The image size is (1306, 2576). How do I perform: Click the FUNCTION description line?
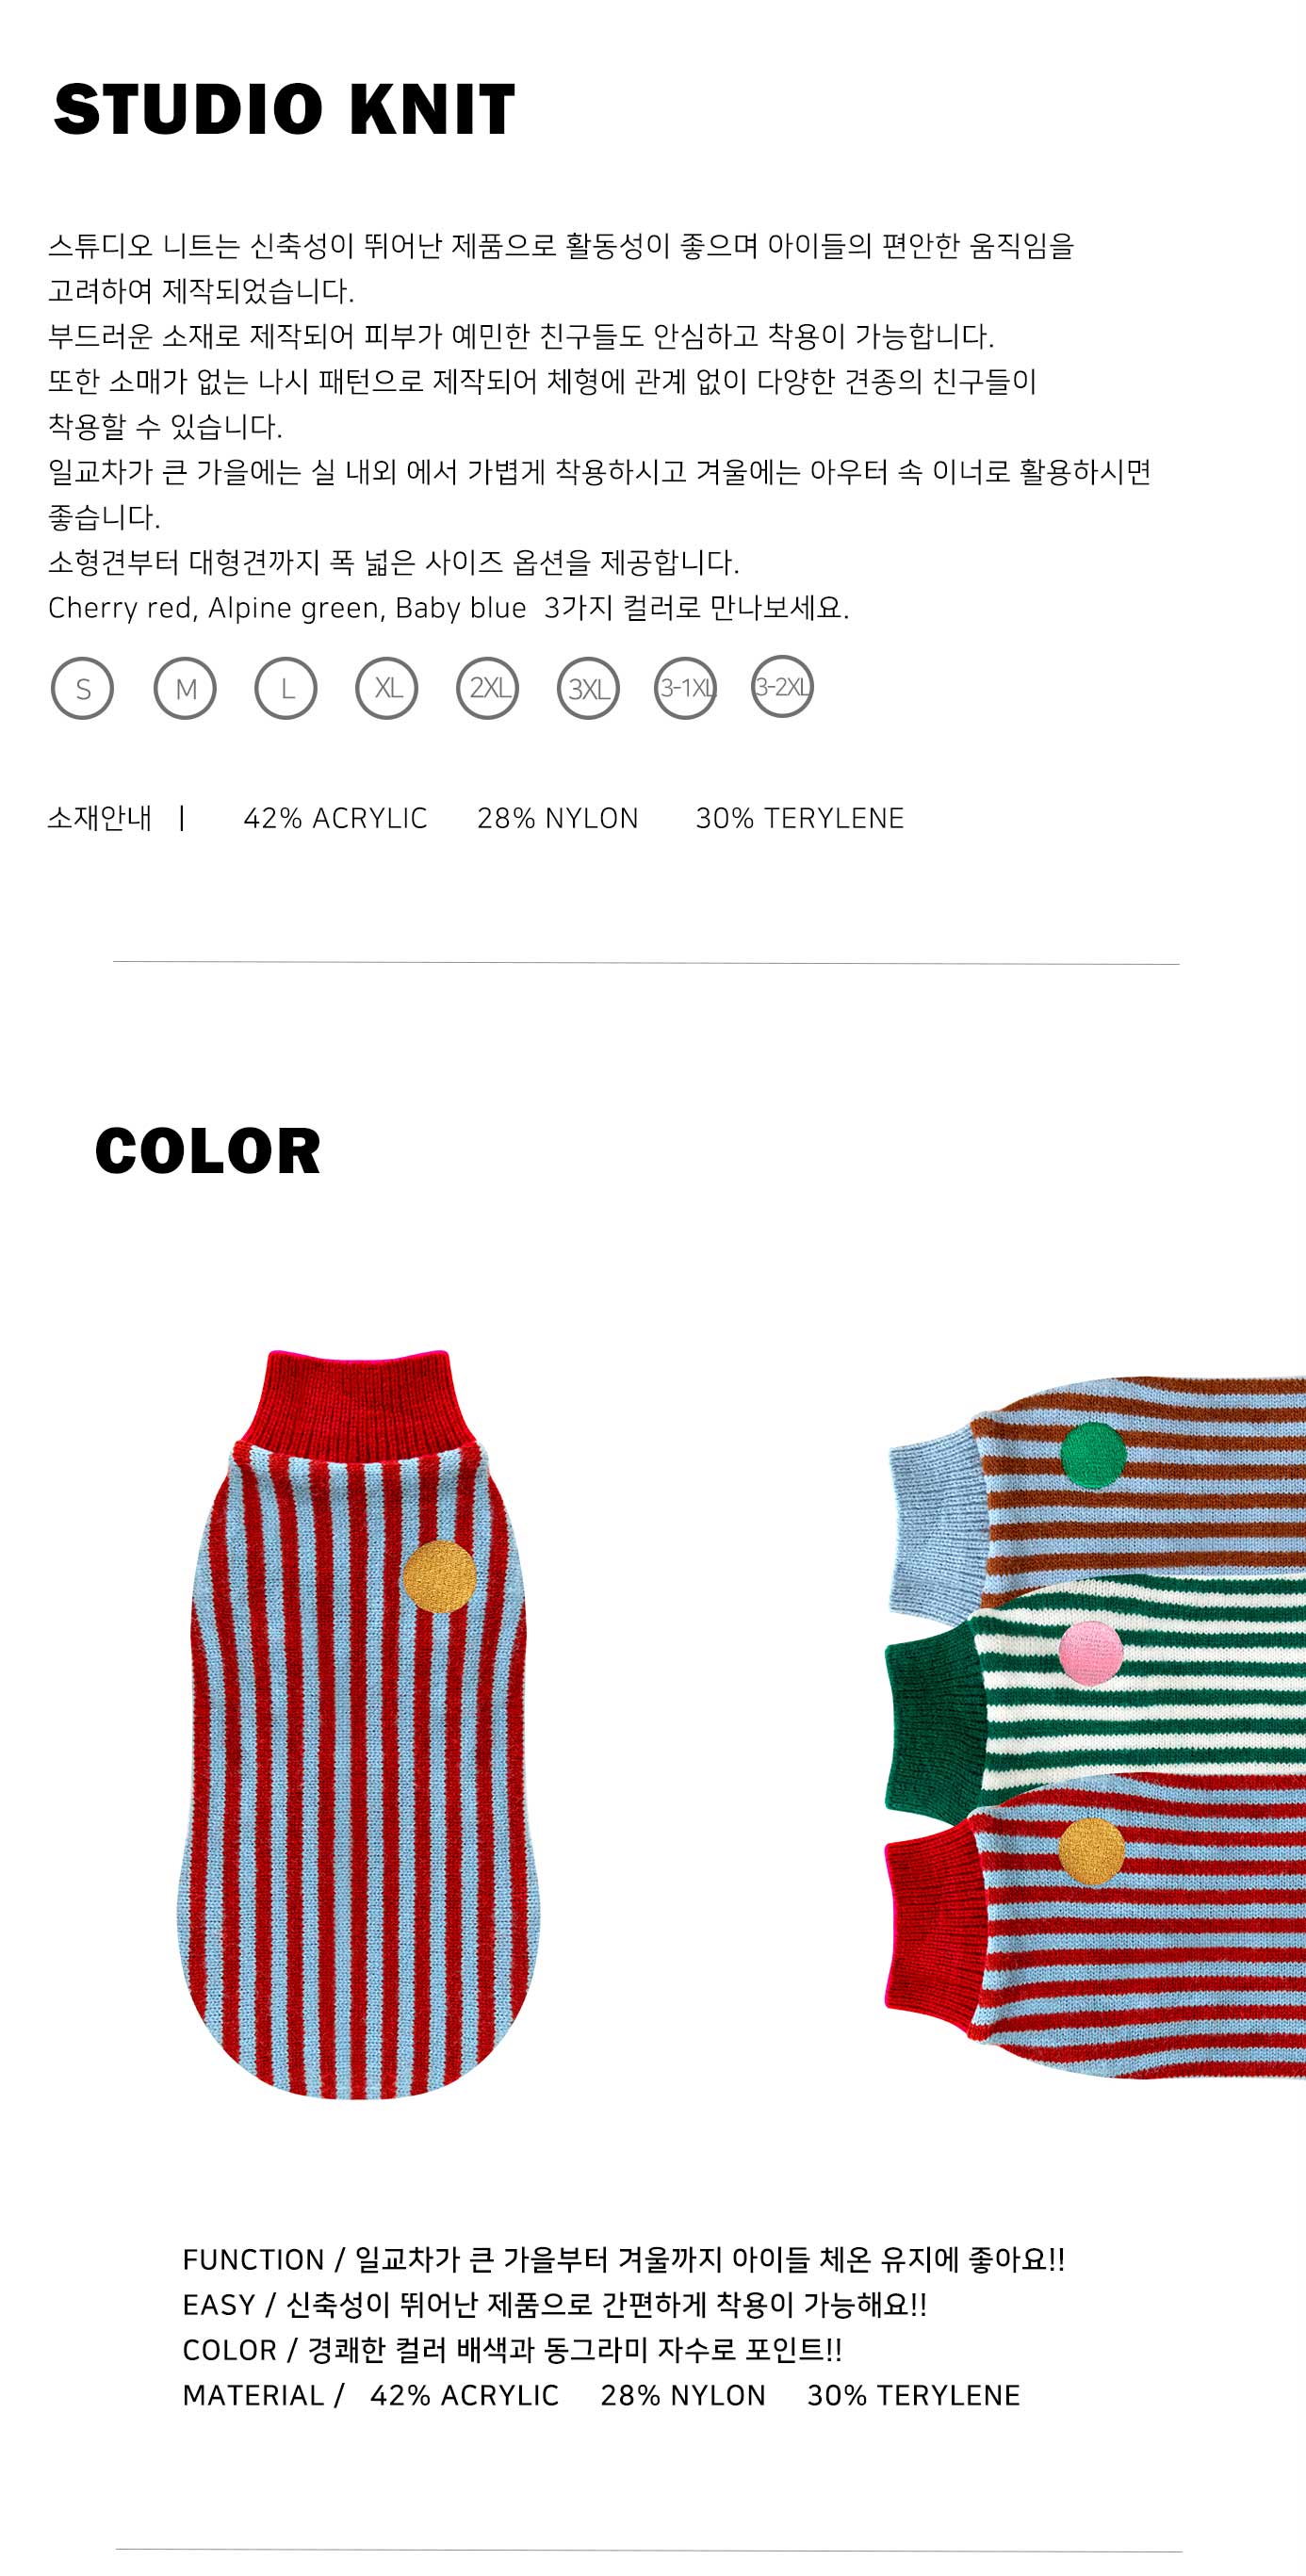(x=624, y=2260)
